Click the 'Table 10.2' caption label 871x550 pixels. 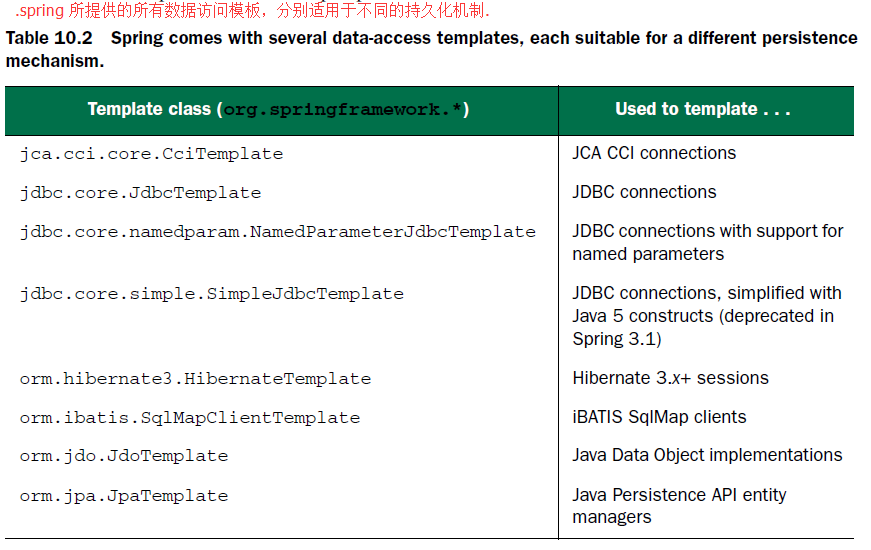click(x=49, y=38)
